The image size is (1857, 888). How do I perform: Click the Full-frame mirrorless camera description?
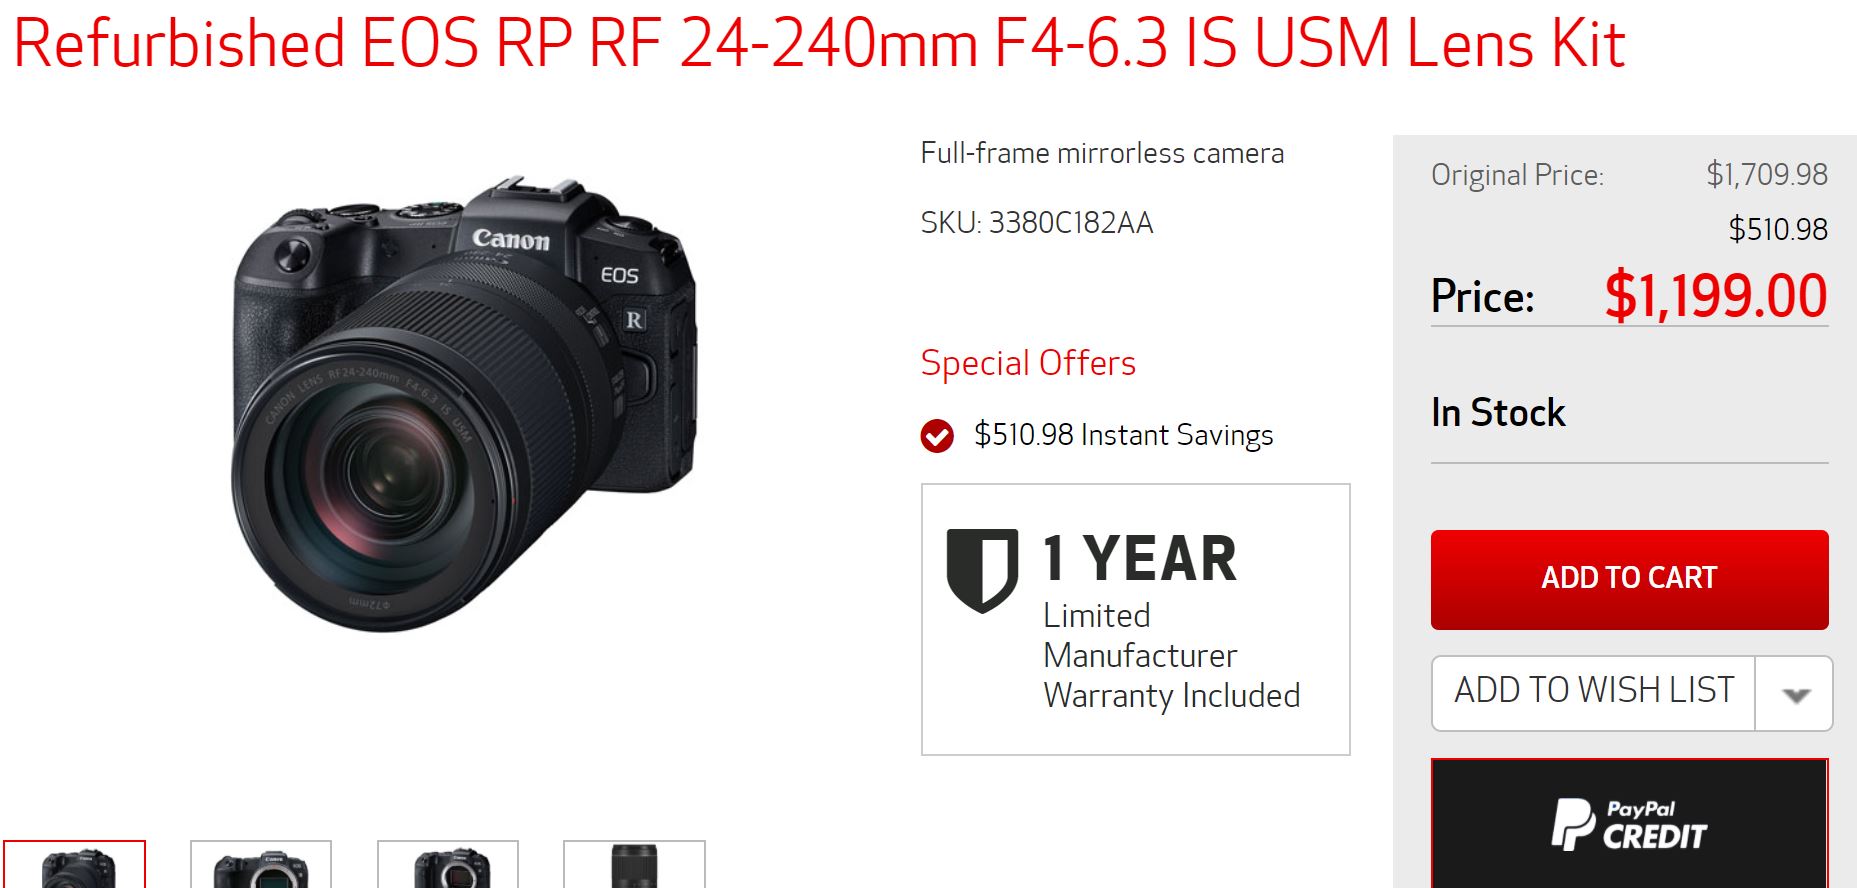[x=1102, y=153]
